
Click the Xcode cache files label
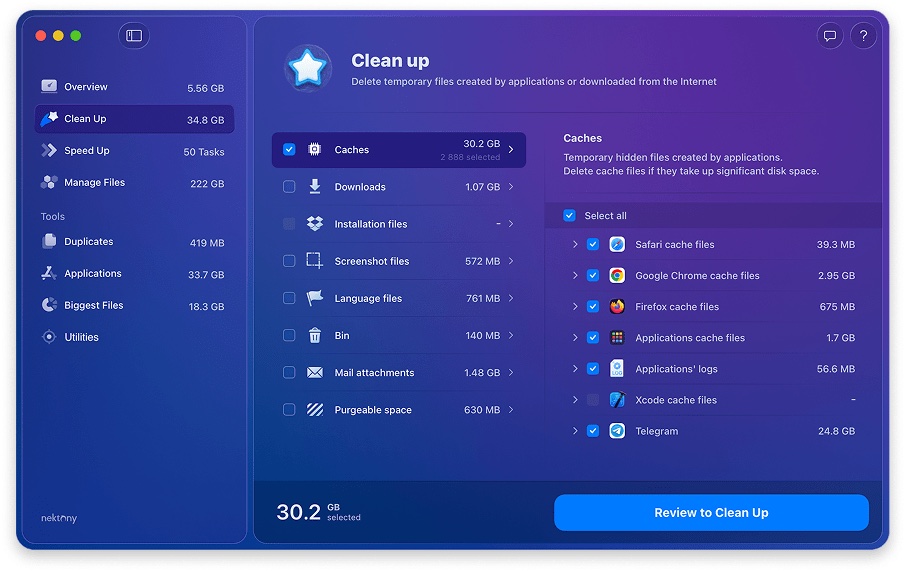tap(675, 400)
